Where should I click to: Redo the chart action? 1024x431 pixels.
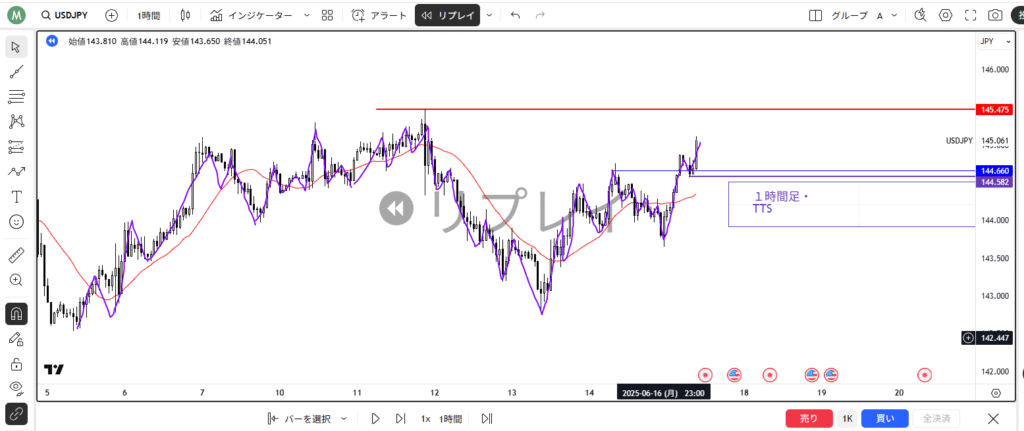(x=540, y=15)
